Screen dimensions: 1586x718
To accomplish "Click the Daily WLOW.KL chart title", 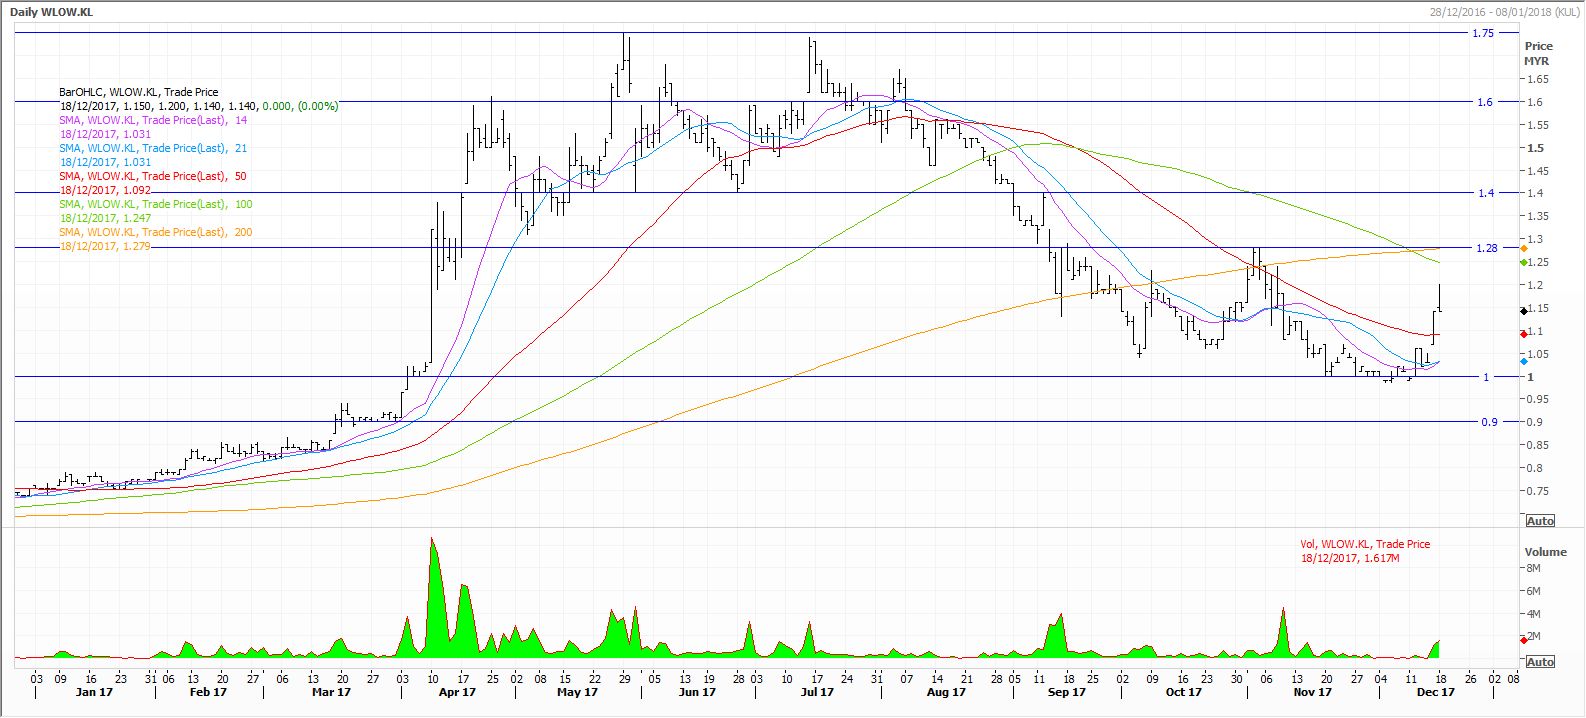I will click(52, 10).
